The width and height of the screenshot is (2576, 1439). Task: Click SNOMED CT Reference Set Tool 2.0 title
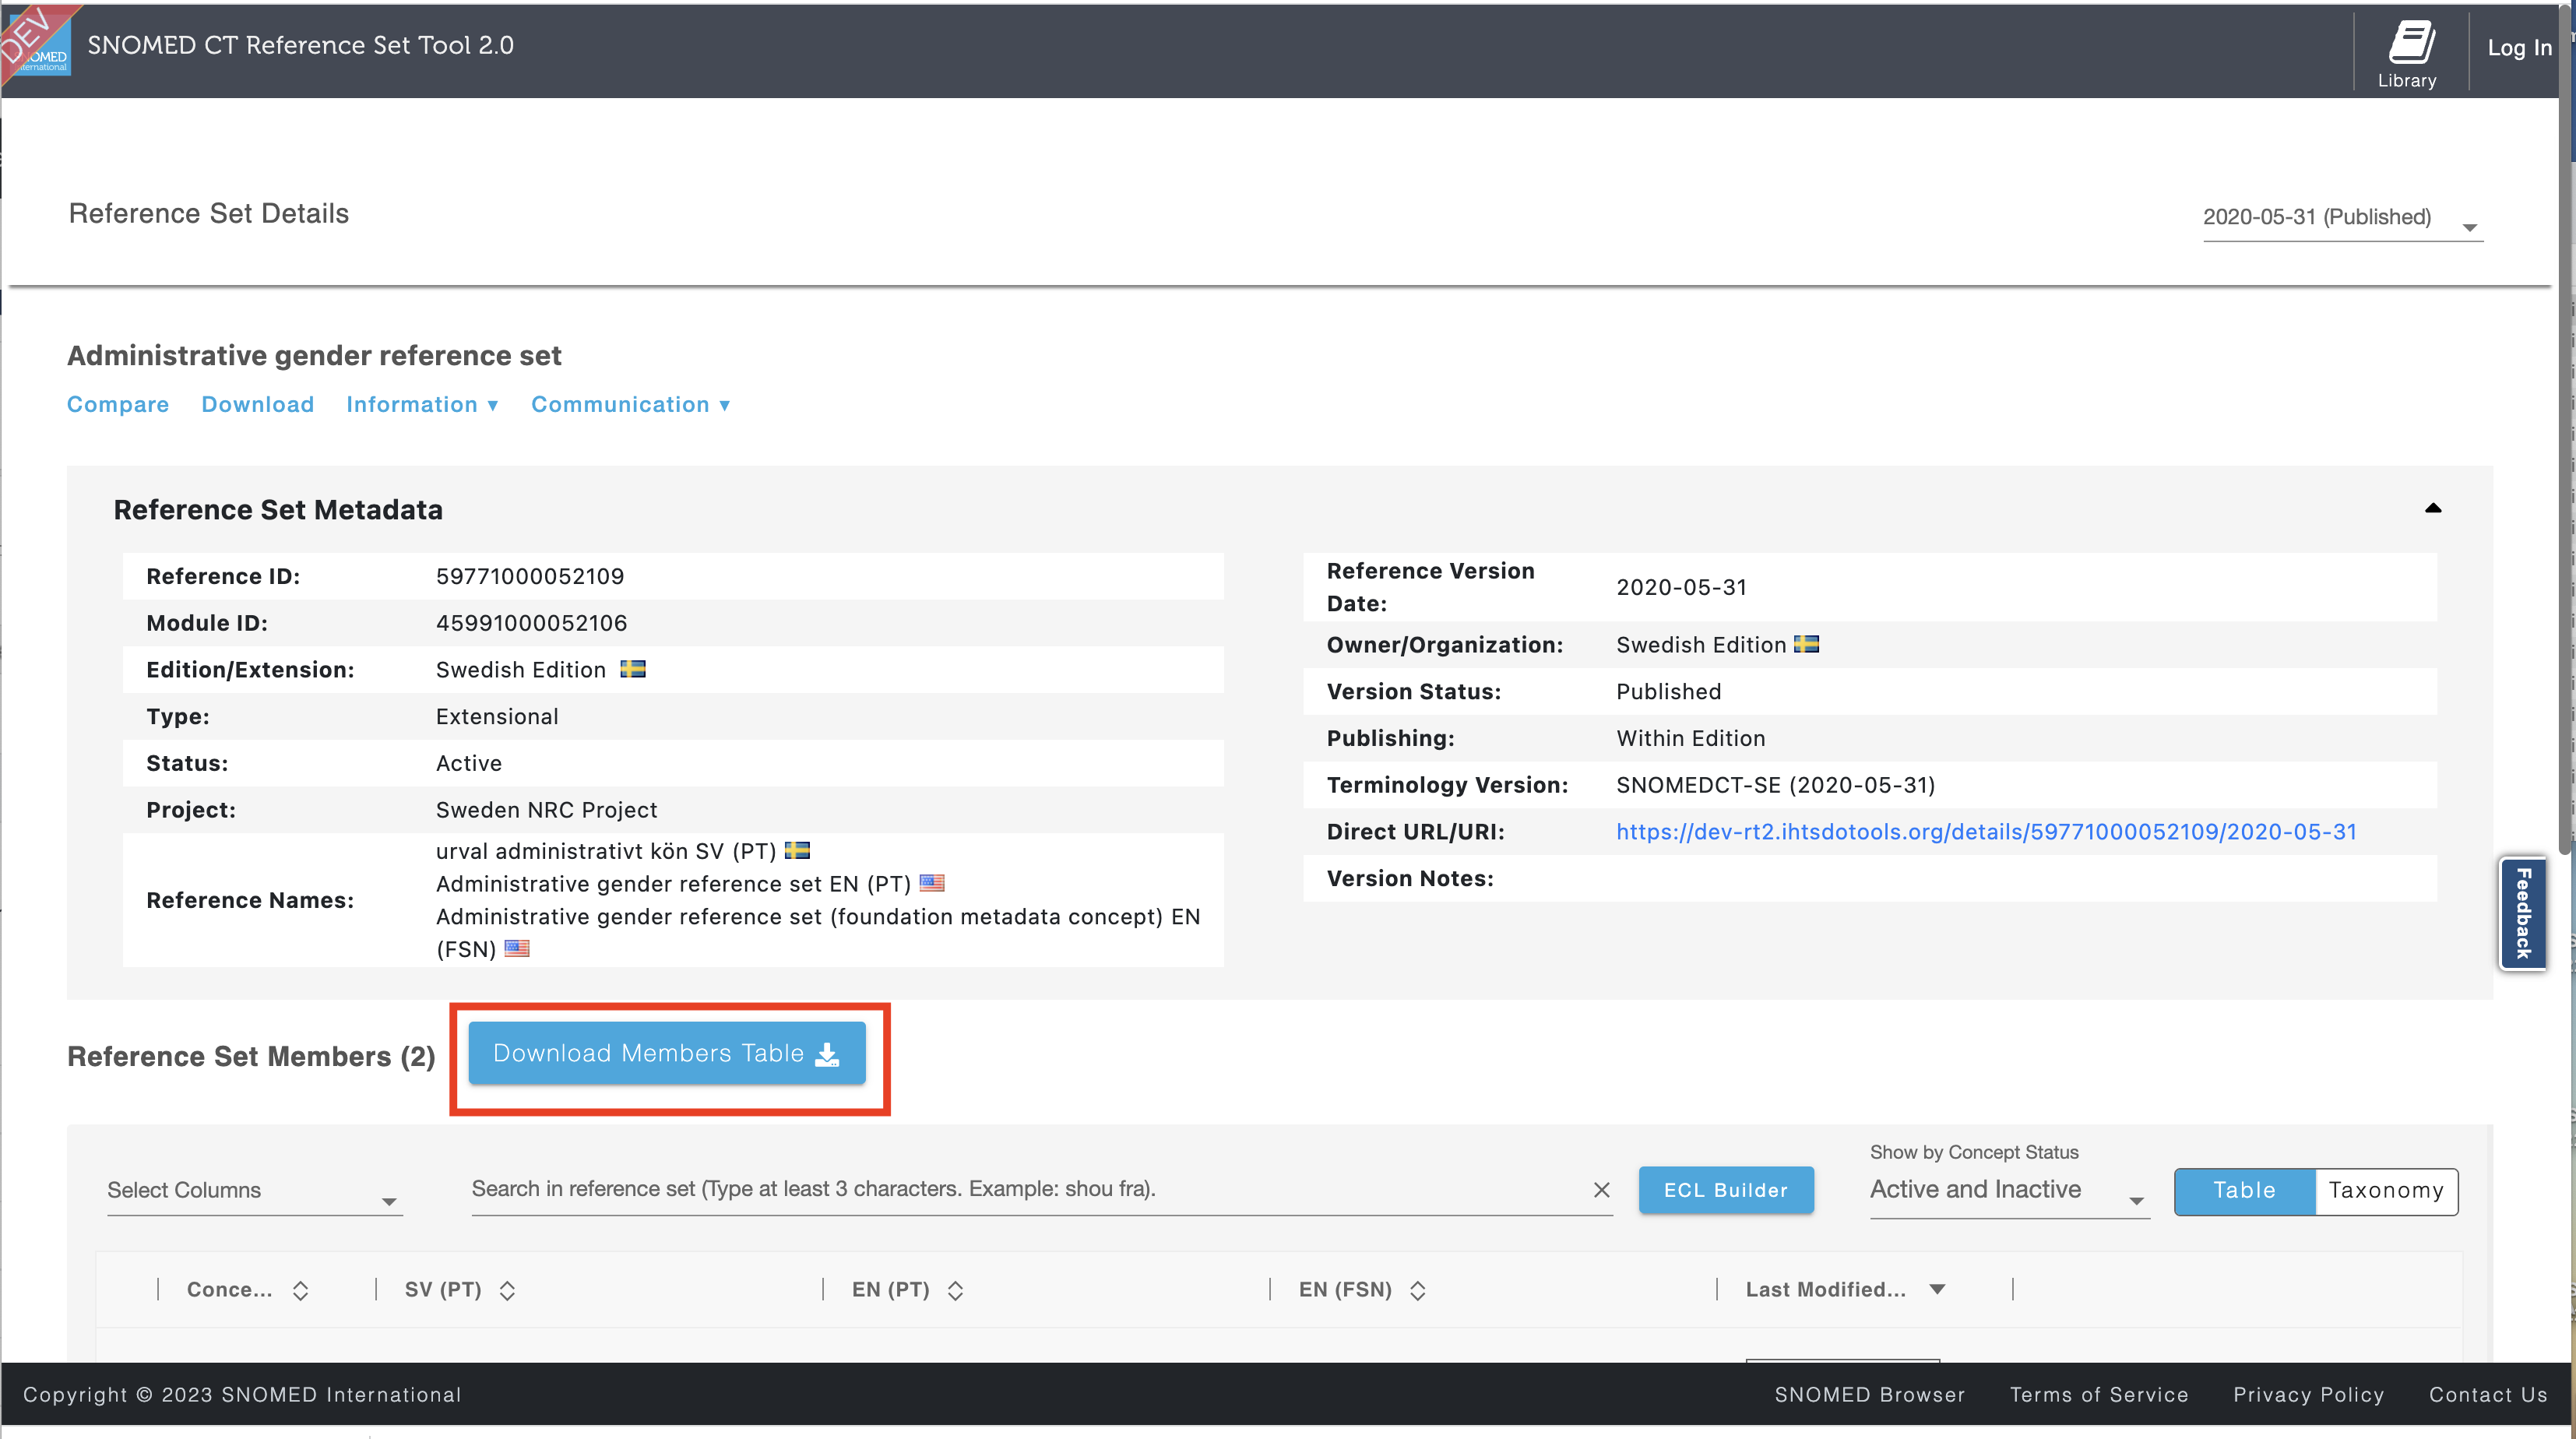point(300,45)
